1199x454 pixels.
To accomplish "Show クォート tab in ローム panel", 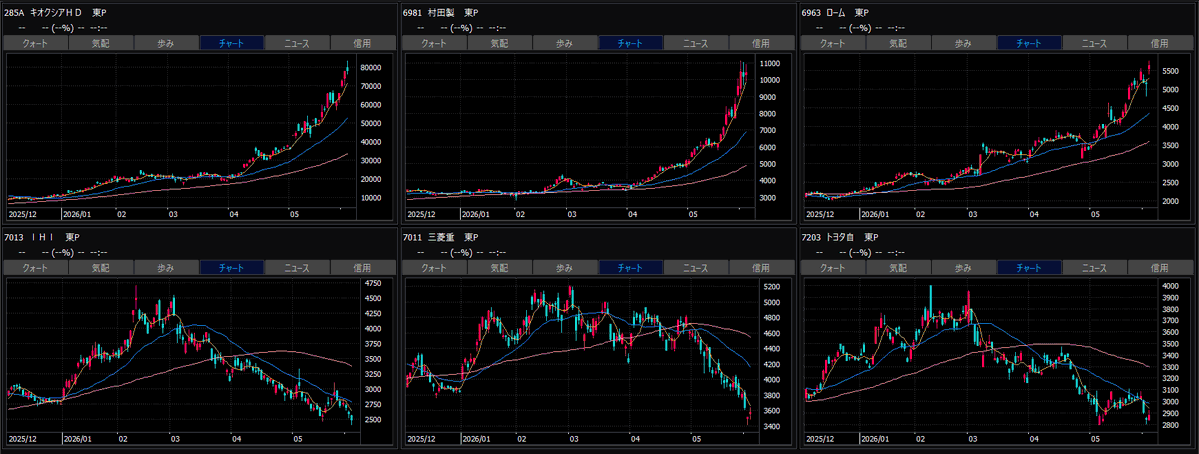I will coord(833,43).
